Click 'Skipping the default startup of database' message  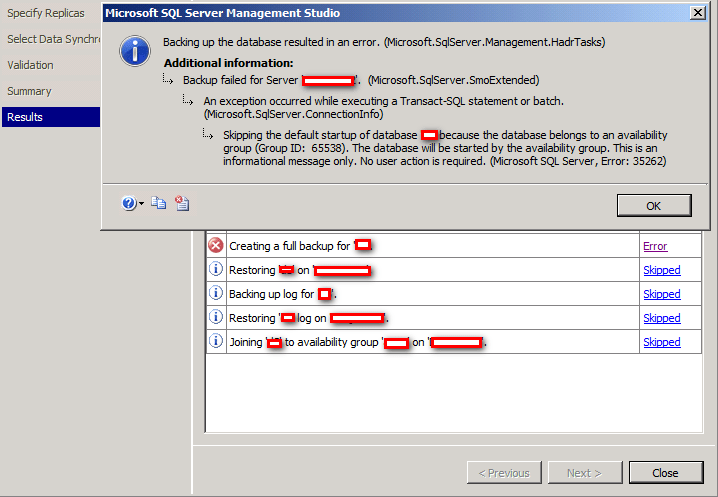point(445,148)
